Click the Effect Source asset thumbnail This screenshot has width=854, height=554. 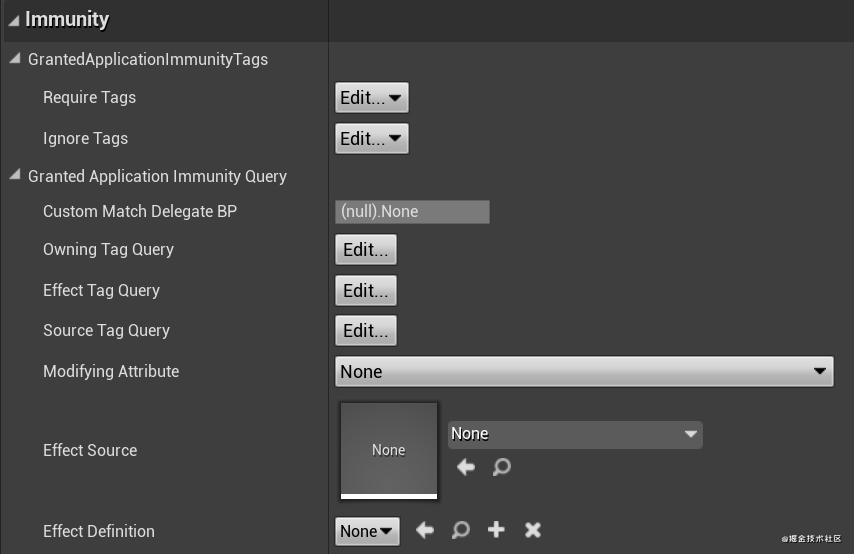coord(389,450)
